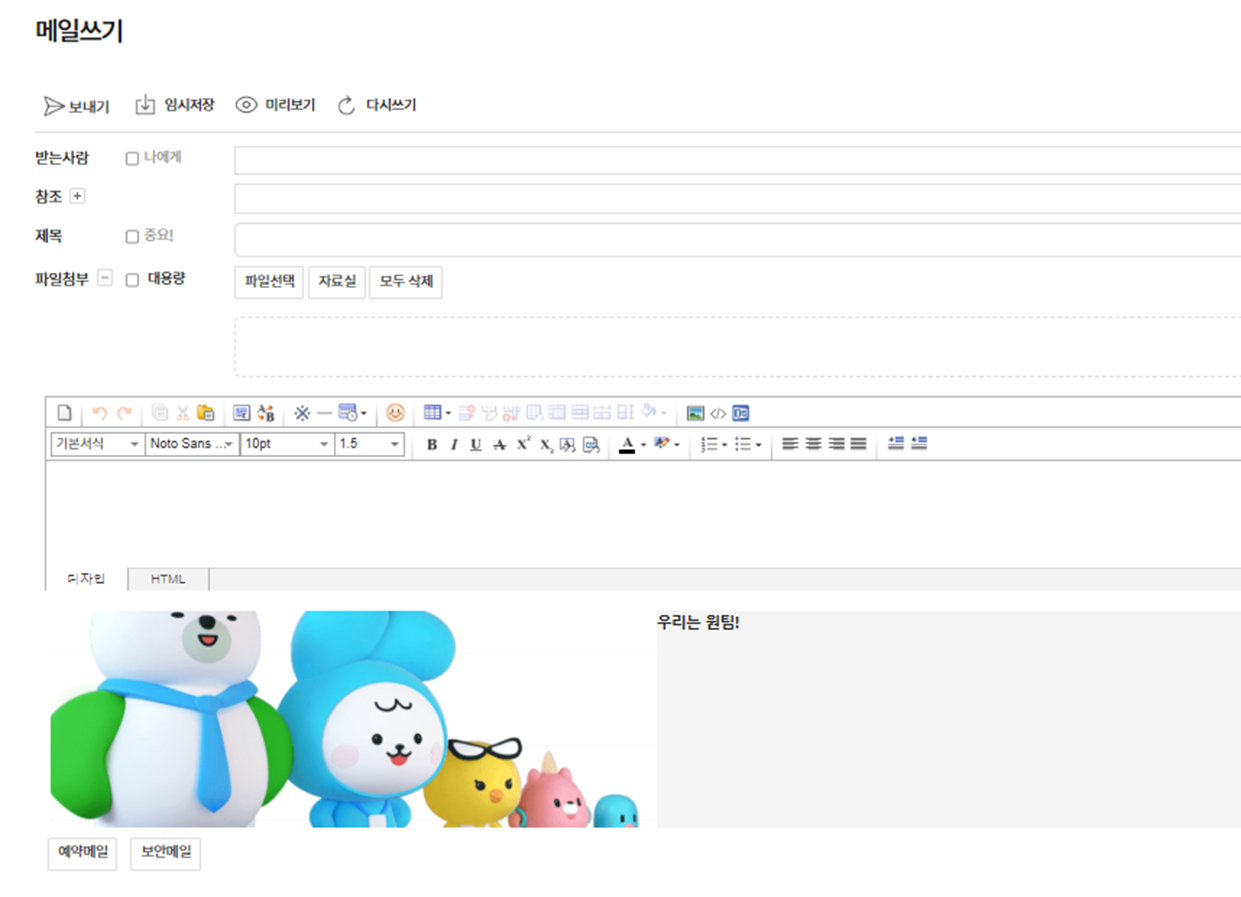Screen dimensions: 1241x897
Task: Click the insert image icon in the editor
Action: [x=695, y=413]
